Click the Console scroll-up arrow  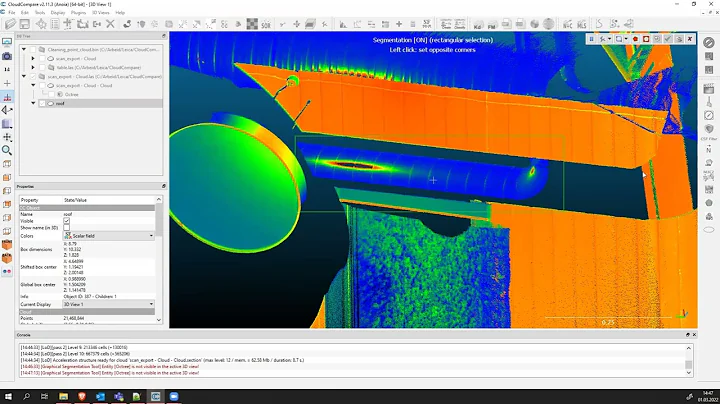click(x=688, y=348)
